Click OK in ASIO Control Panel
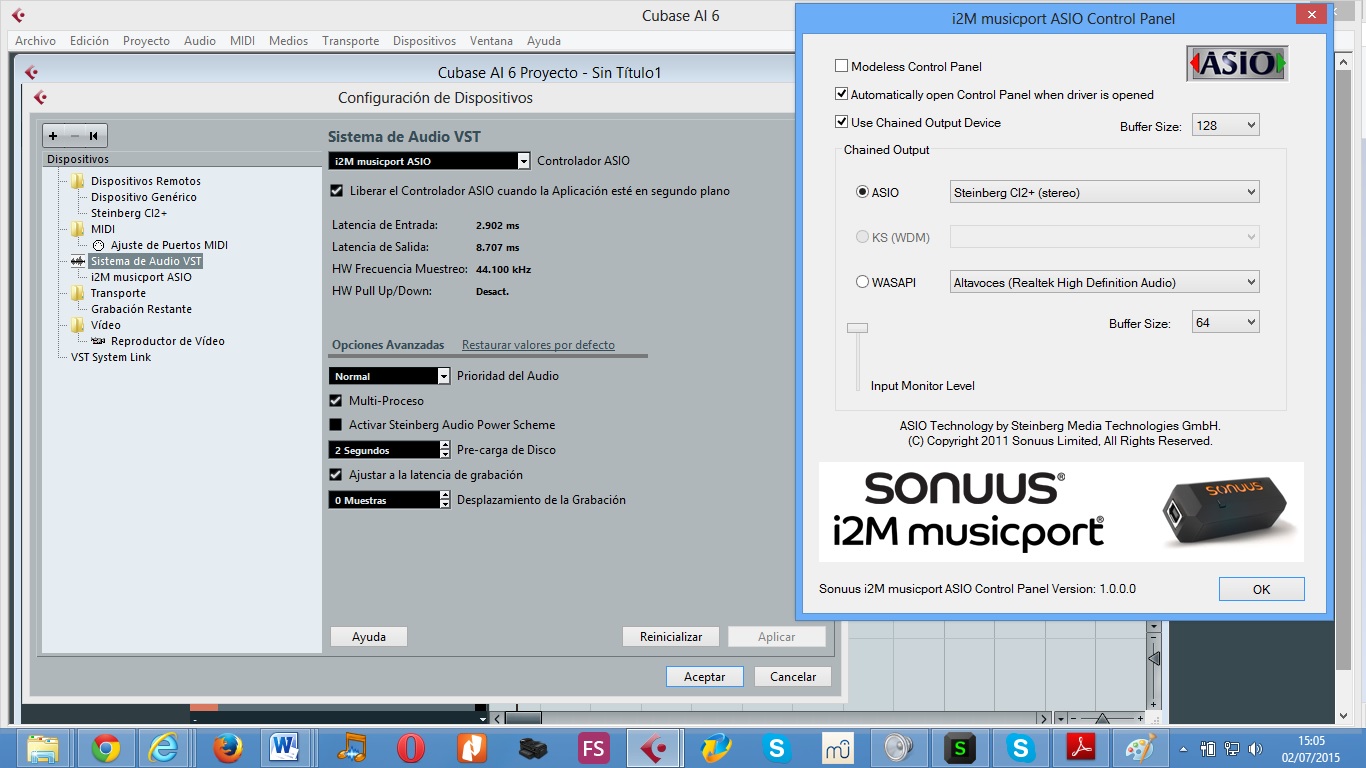1366x768 pixels. [x=1261, y=589]
